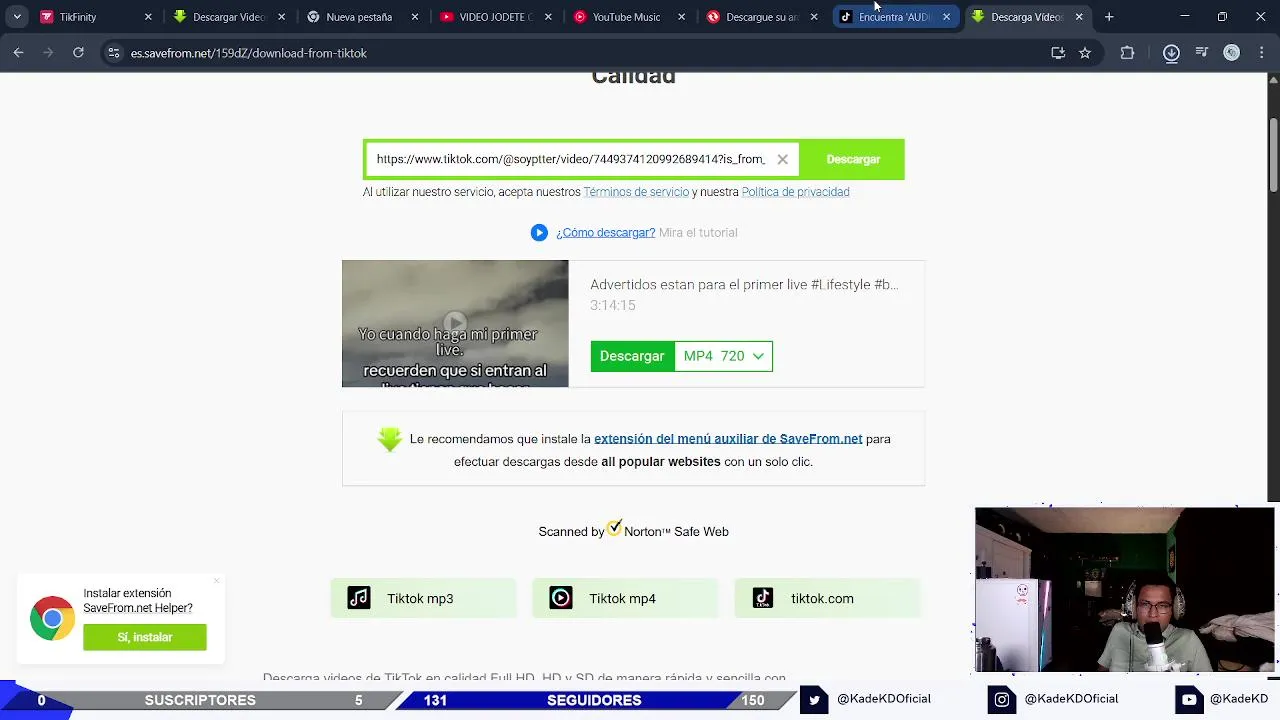Open a new browser tab
Viewport: 1280px width, 720px height.
click(x=1109, y=17)
